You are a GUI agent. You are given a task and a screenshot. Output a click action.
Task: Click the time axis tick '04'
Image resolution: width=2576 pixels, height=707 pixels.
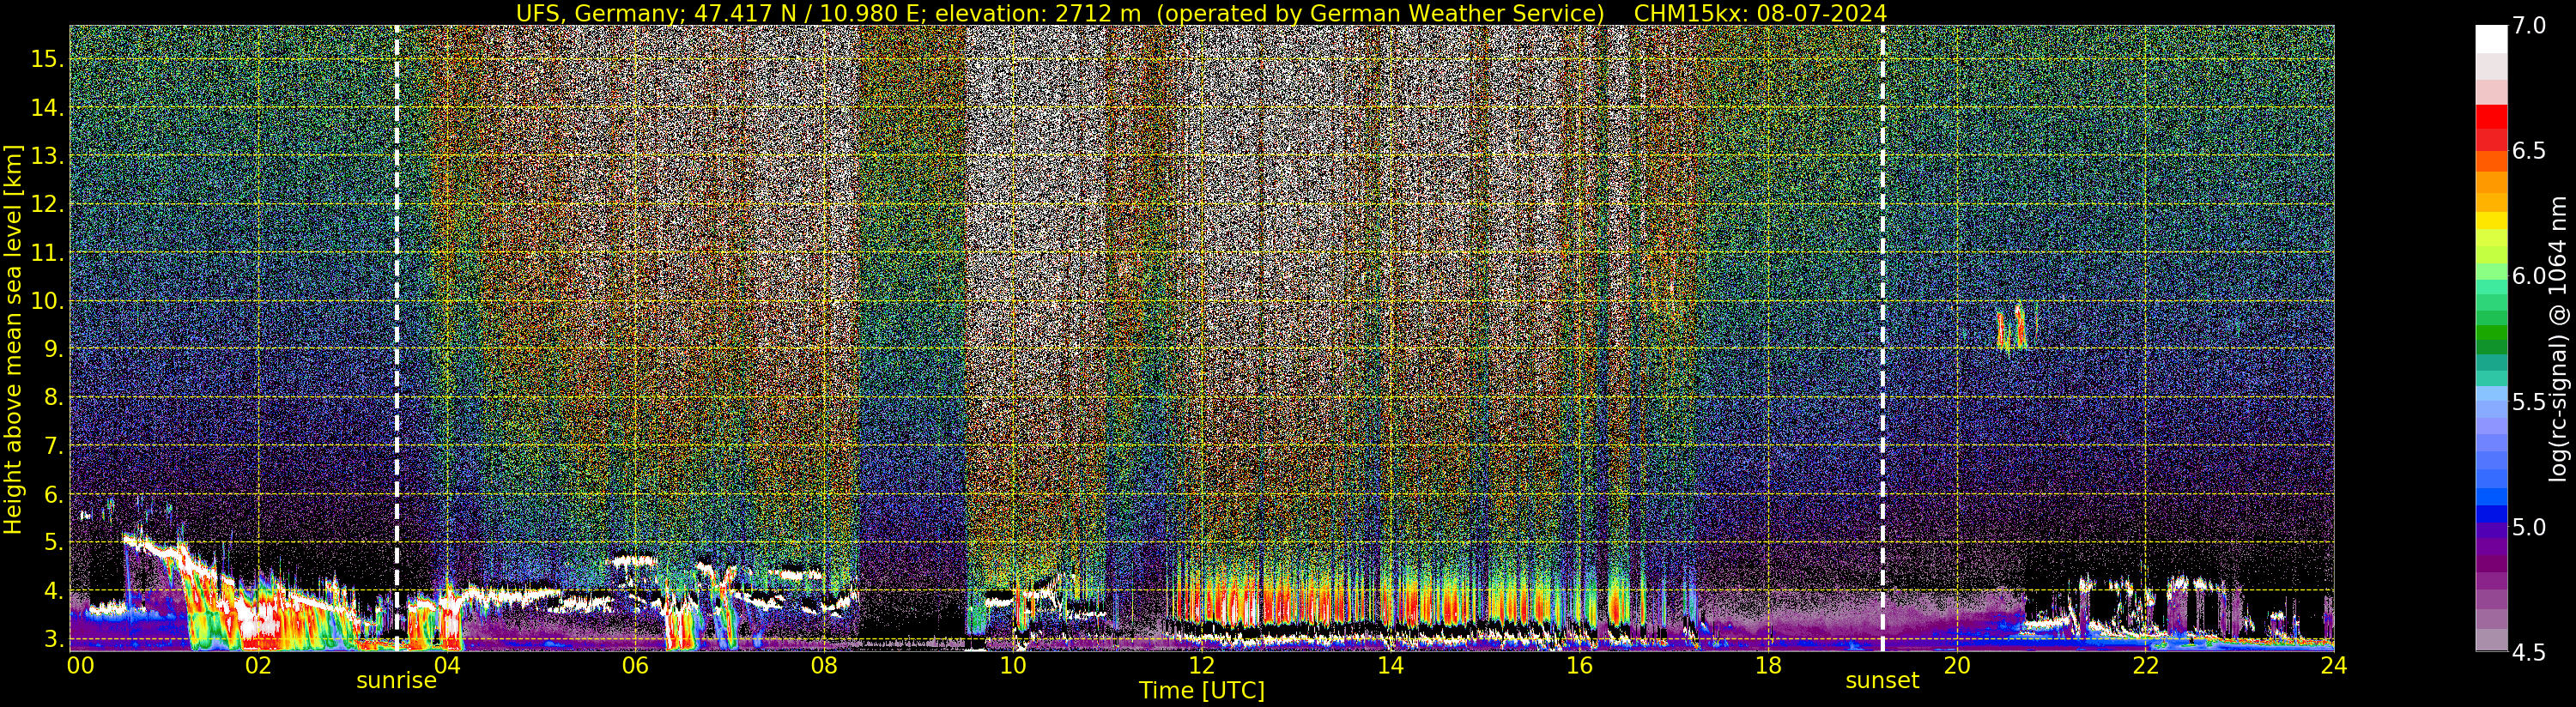[x=446, y=665]
